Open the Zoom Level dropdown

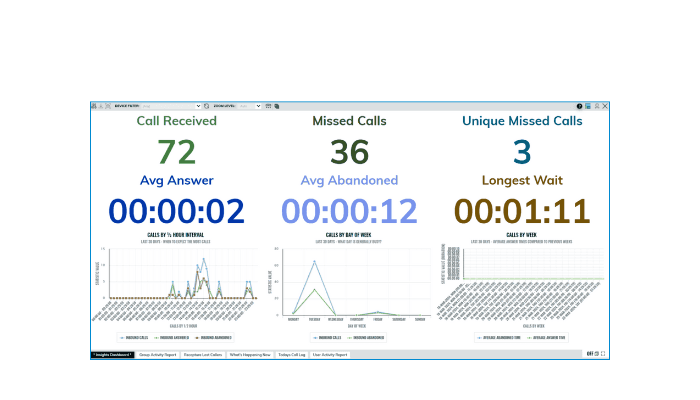click(x=250, y=106)
